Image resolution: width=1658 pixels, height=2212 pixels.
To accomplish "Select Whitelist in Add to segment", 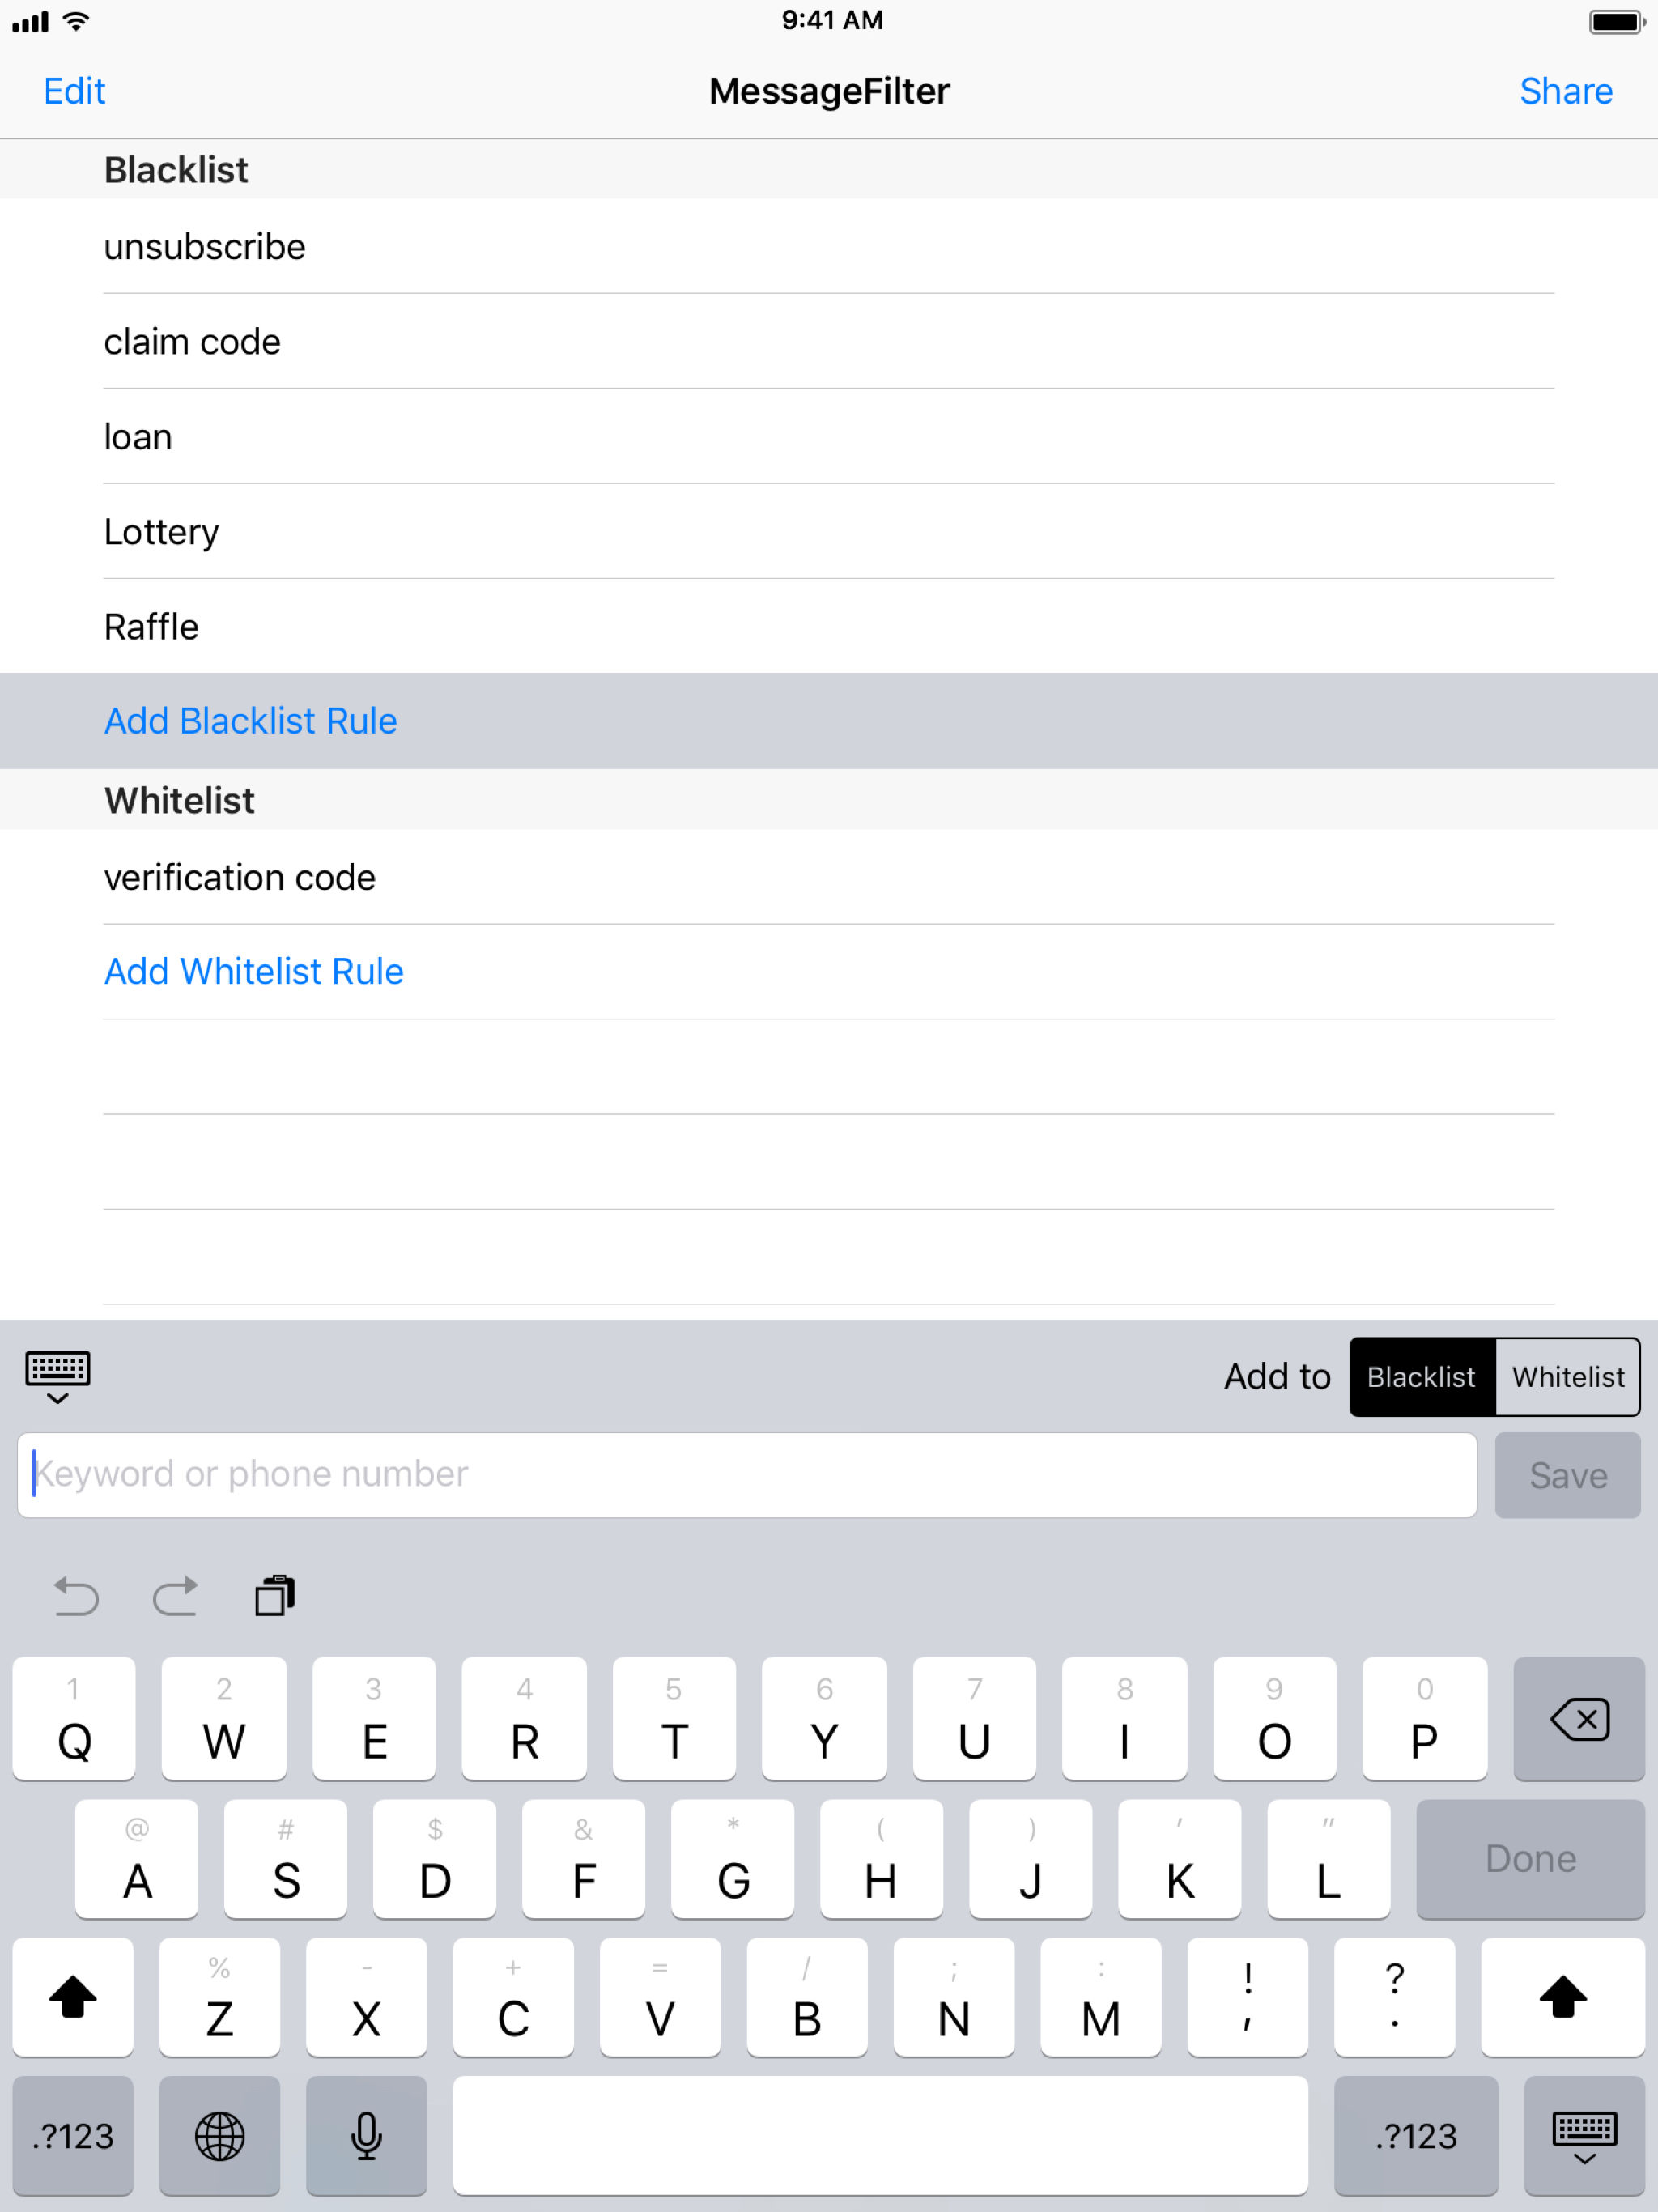I will (x=1567, y=1377).
